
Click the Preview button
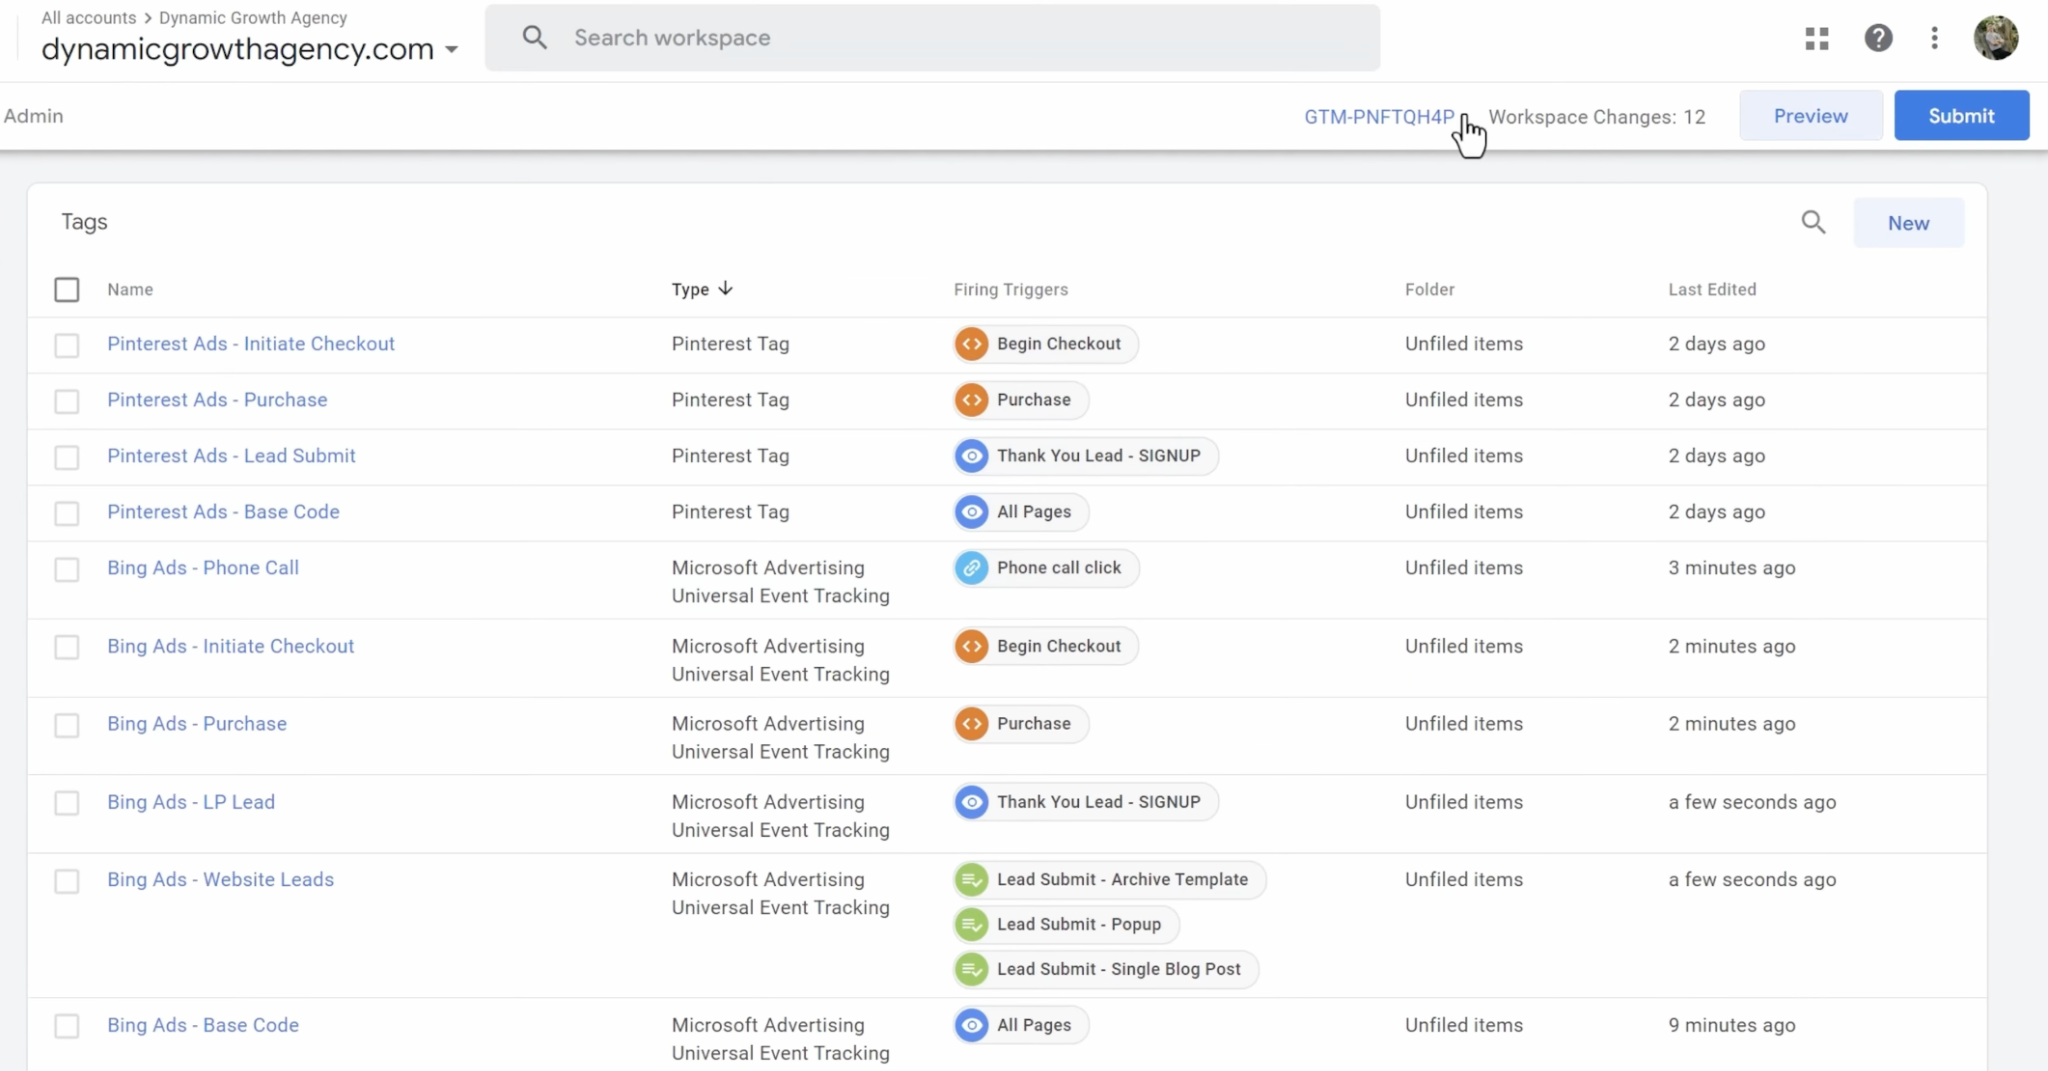click(1811, 116)
